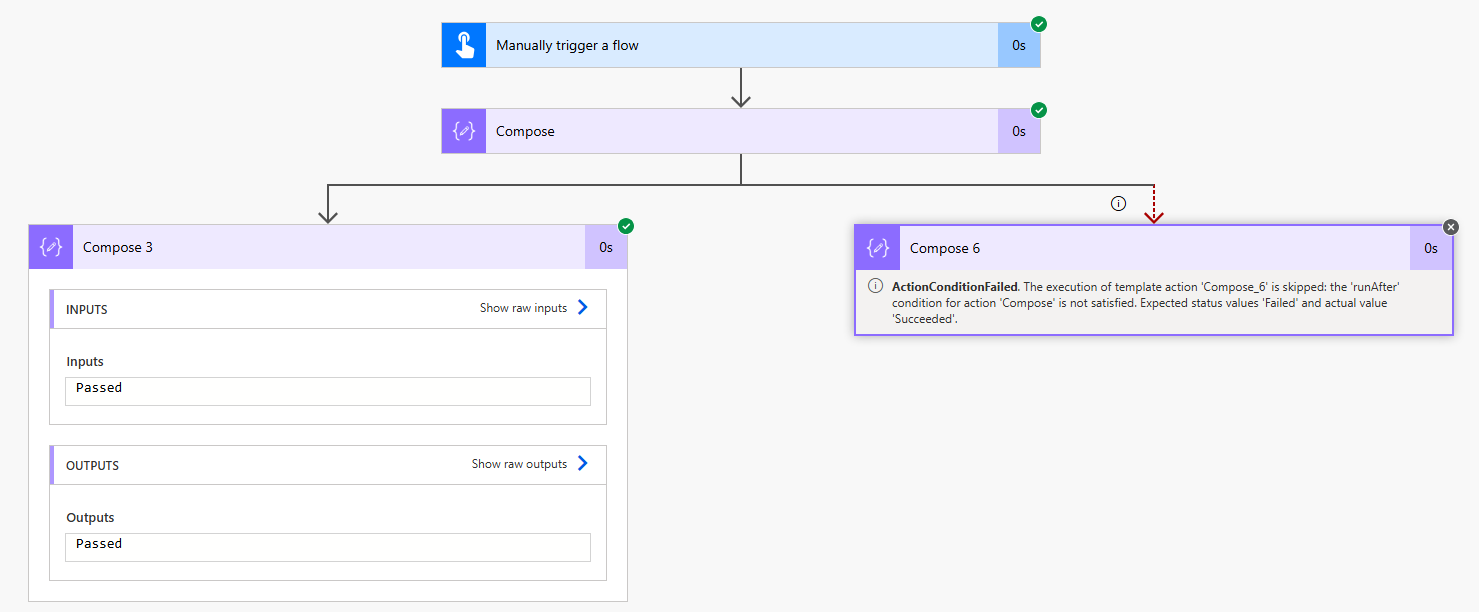
Task: Click the Compose 6 action icon
Action: (x=877, y=248)
